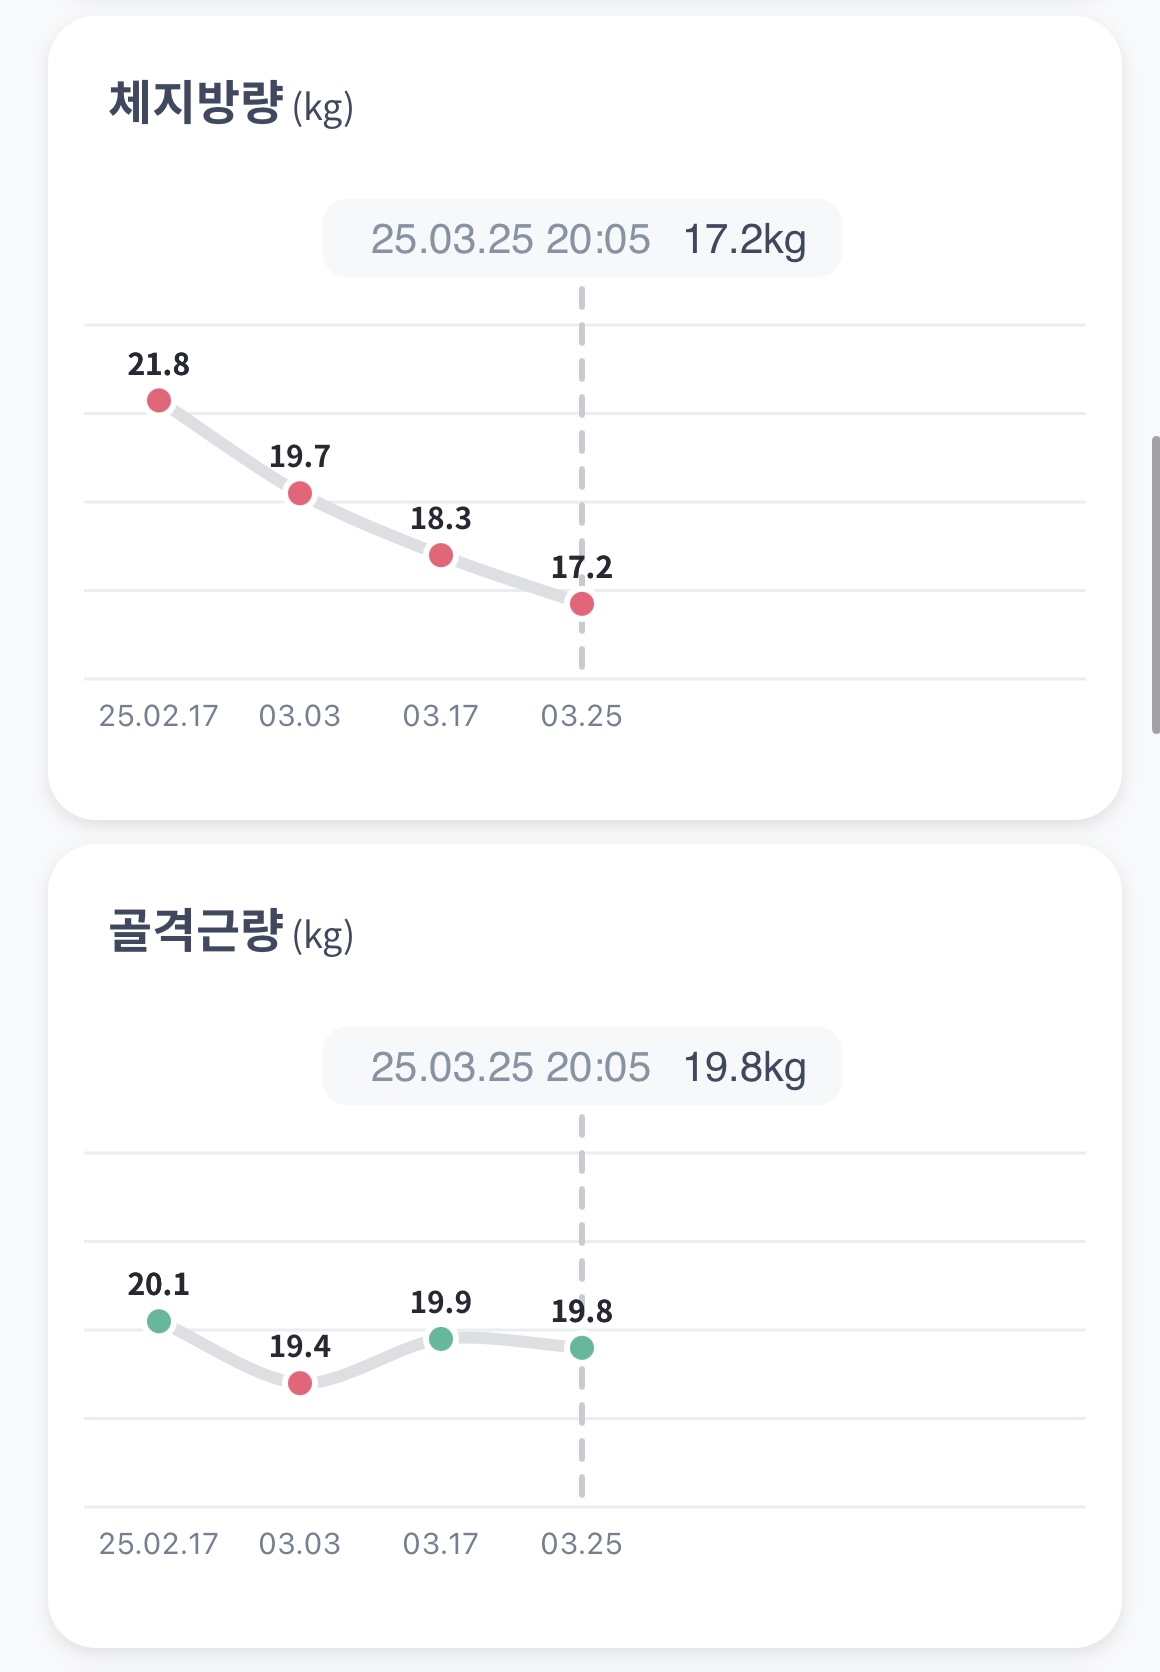
Task: Select the 19.8 skeletal muscle data point
Action: click(582, 1348)
